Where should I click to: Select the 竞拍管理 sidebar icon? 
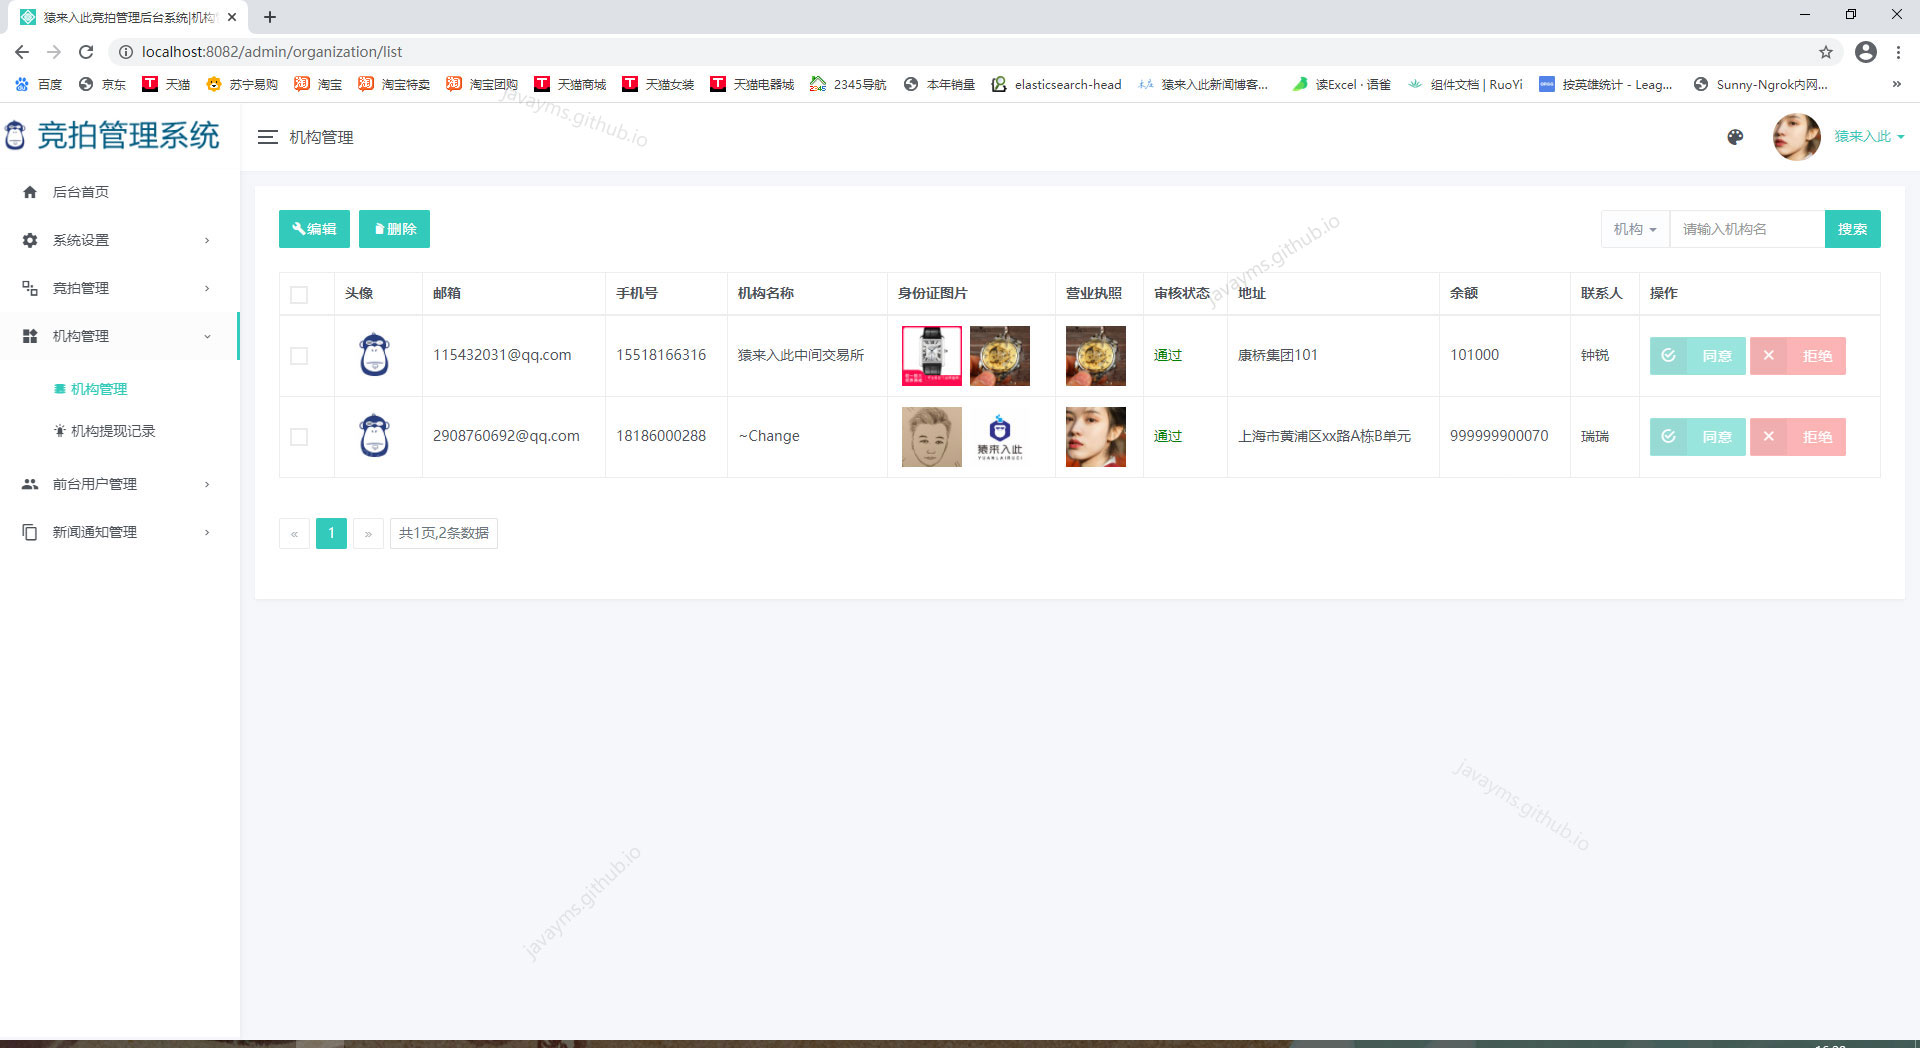coord(30,287)
